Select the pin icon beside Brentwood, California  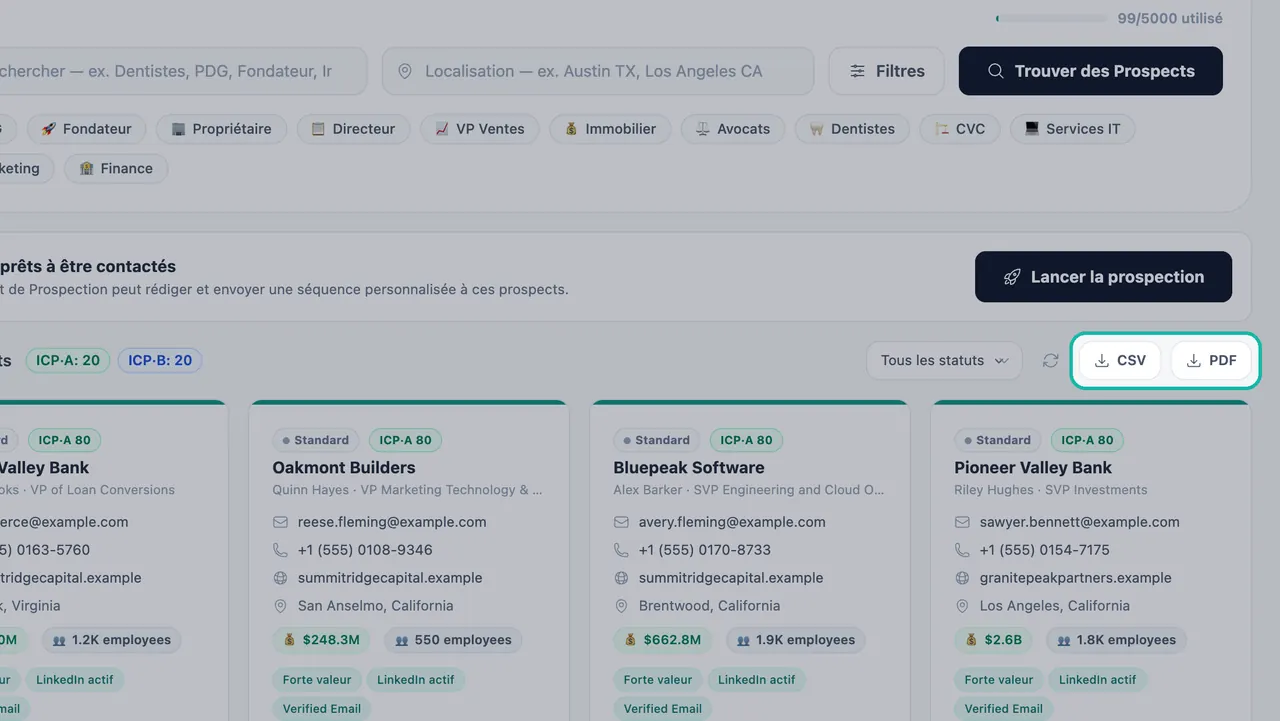[621, 606]
